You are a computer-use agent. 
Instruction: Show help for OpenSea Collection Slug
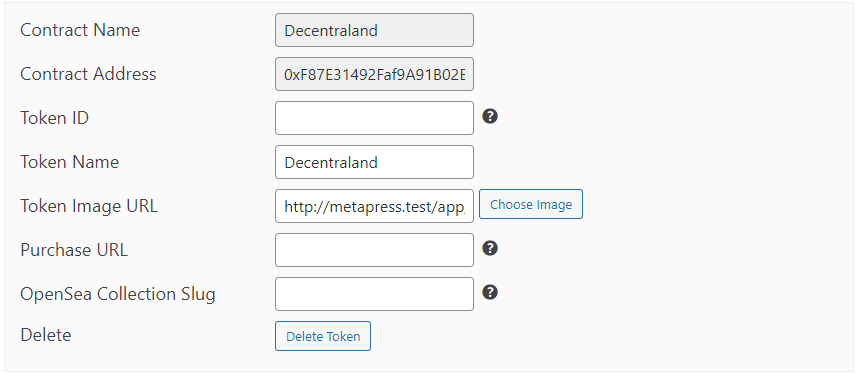tap(490, 292)
